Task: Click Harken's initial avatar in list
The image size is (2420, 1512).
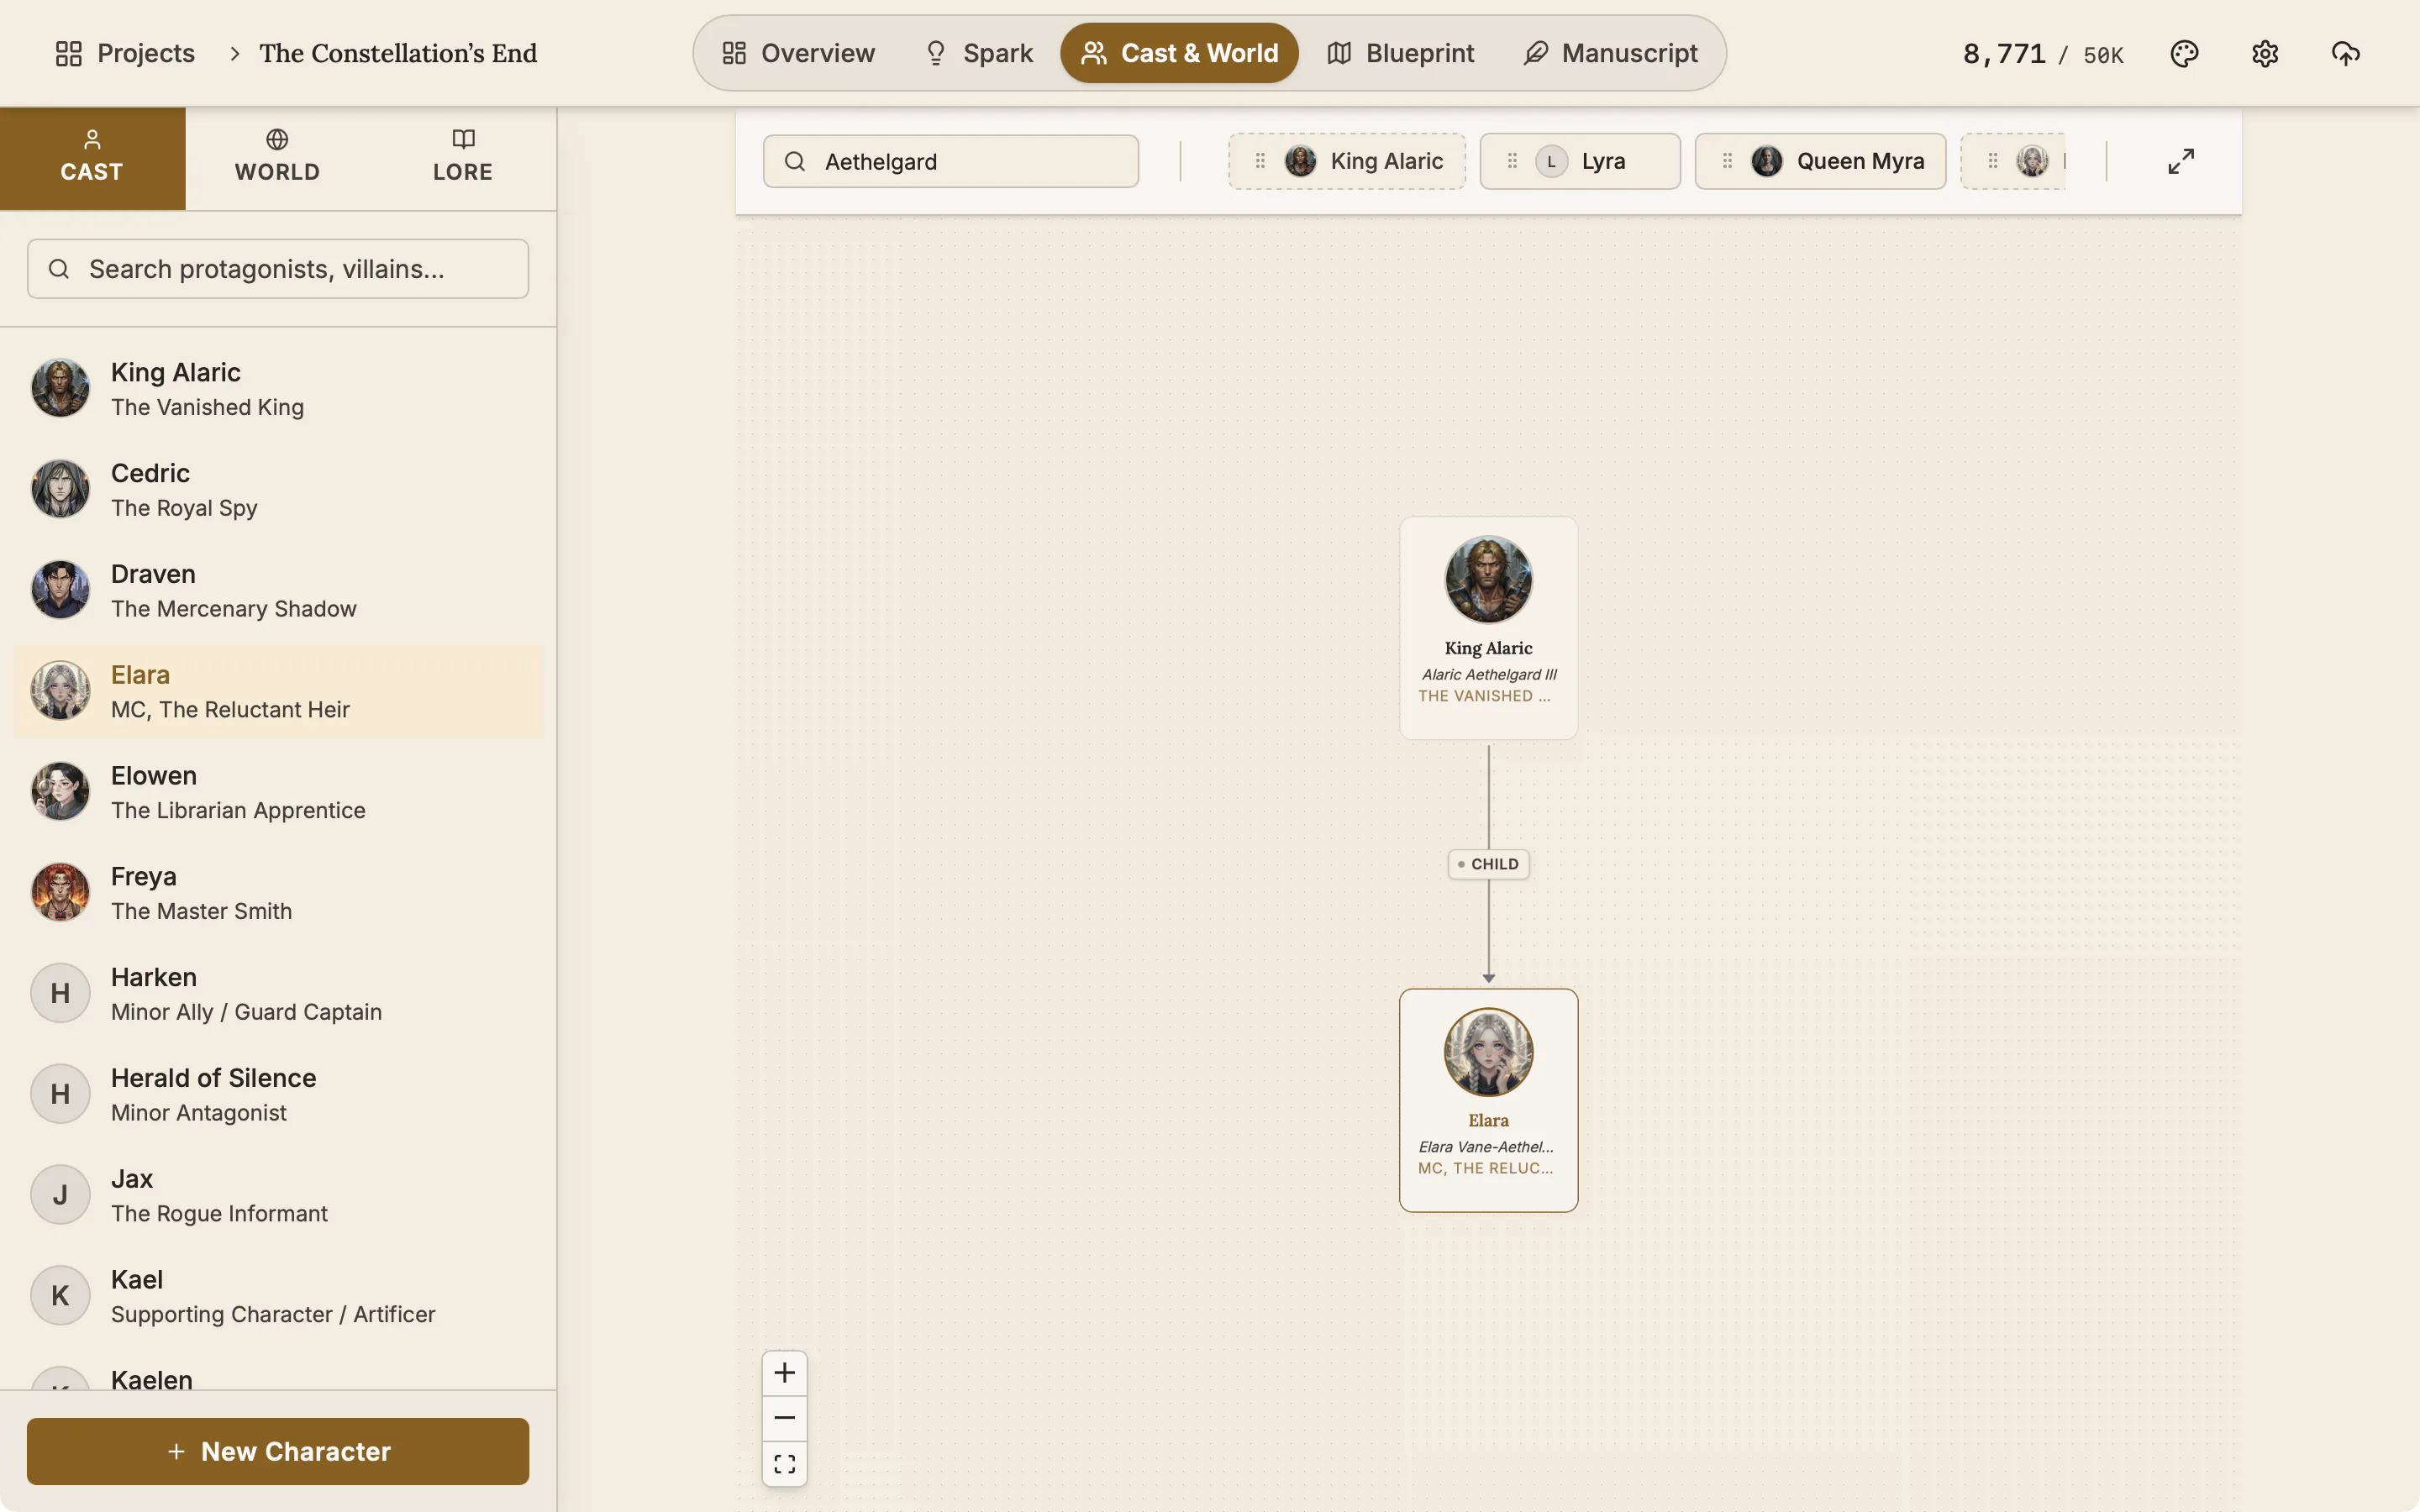Action: coord(60,993)
